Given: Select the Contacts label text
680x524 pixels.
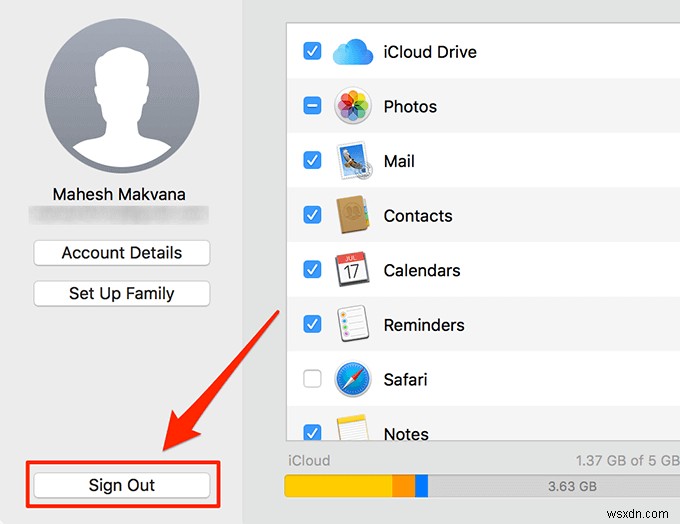Looking at the screenshot, I should pos(418,216).
